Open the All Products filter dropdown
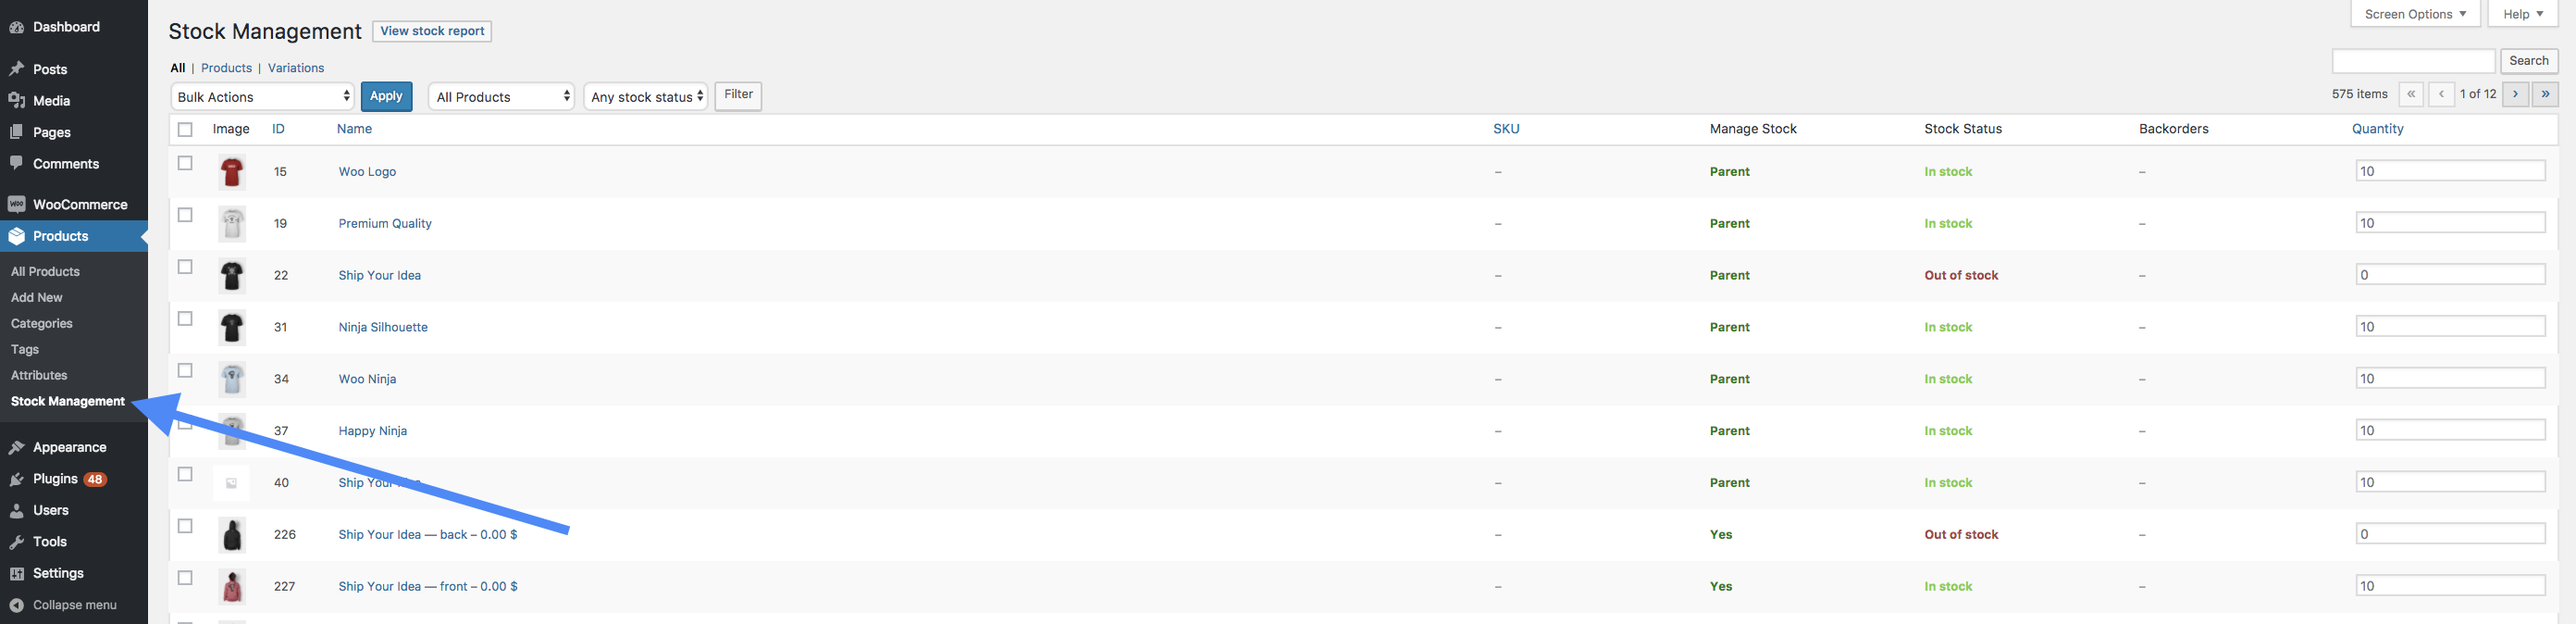 501,96
